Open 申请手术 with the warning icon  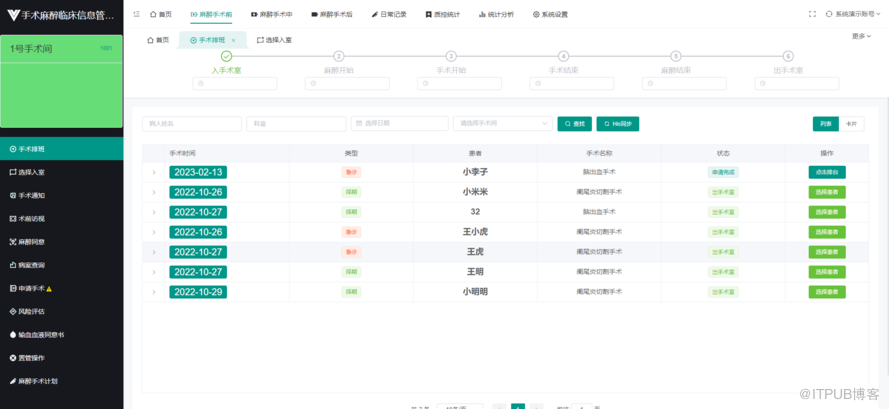pyautogui.click(x=30, y=288)
